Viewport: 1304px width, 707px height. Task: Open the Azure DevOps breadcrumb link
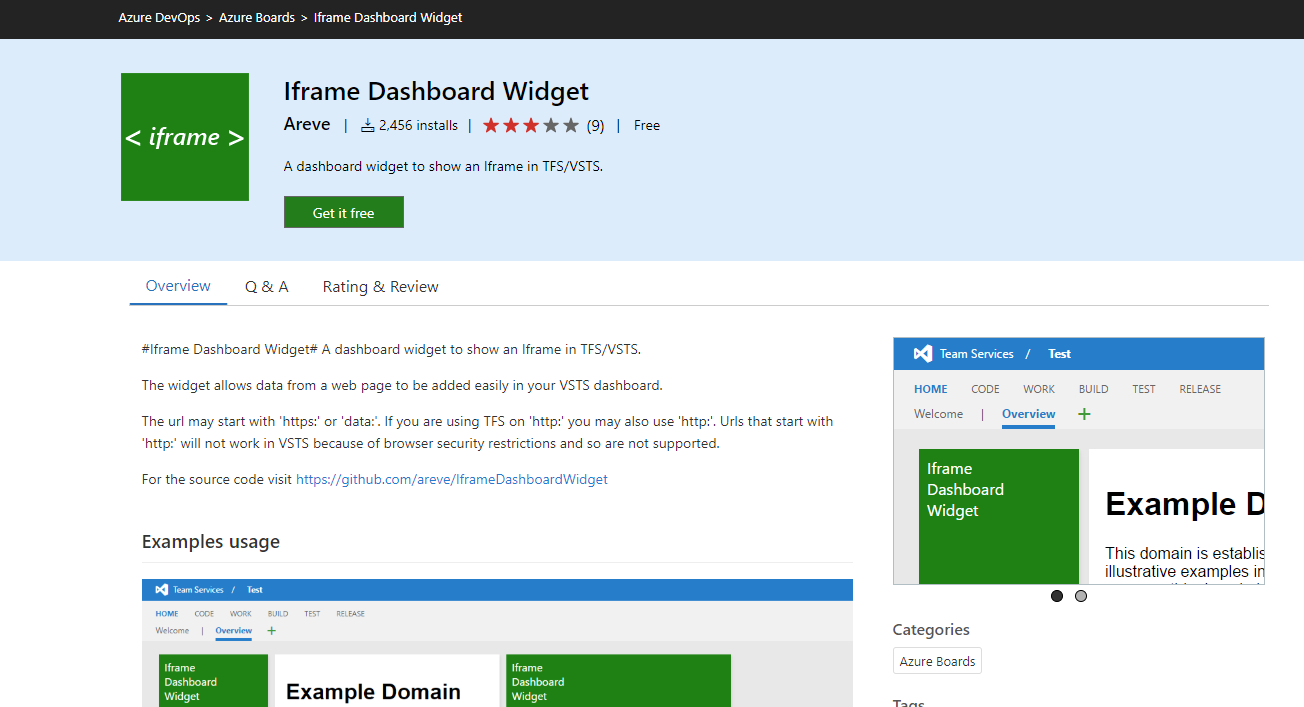(159, 17)
